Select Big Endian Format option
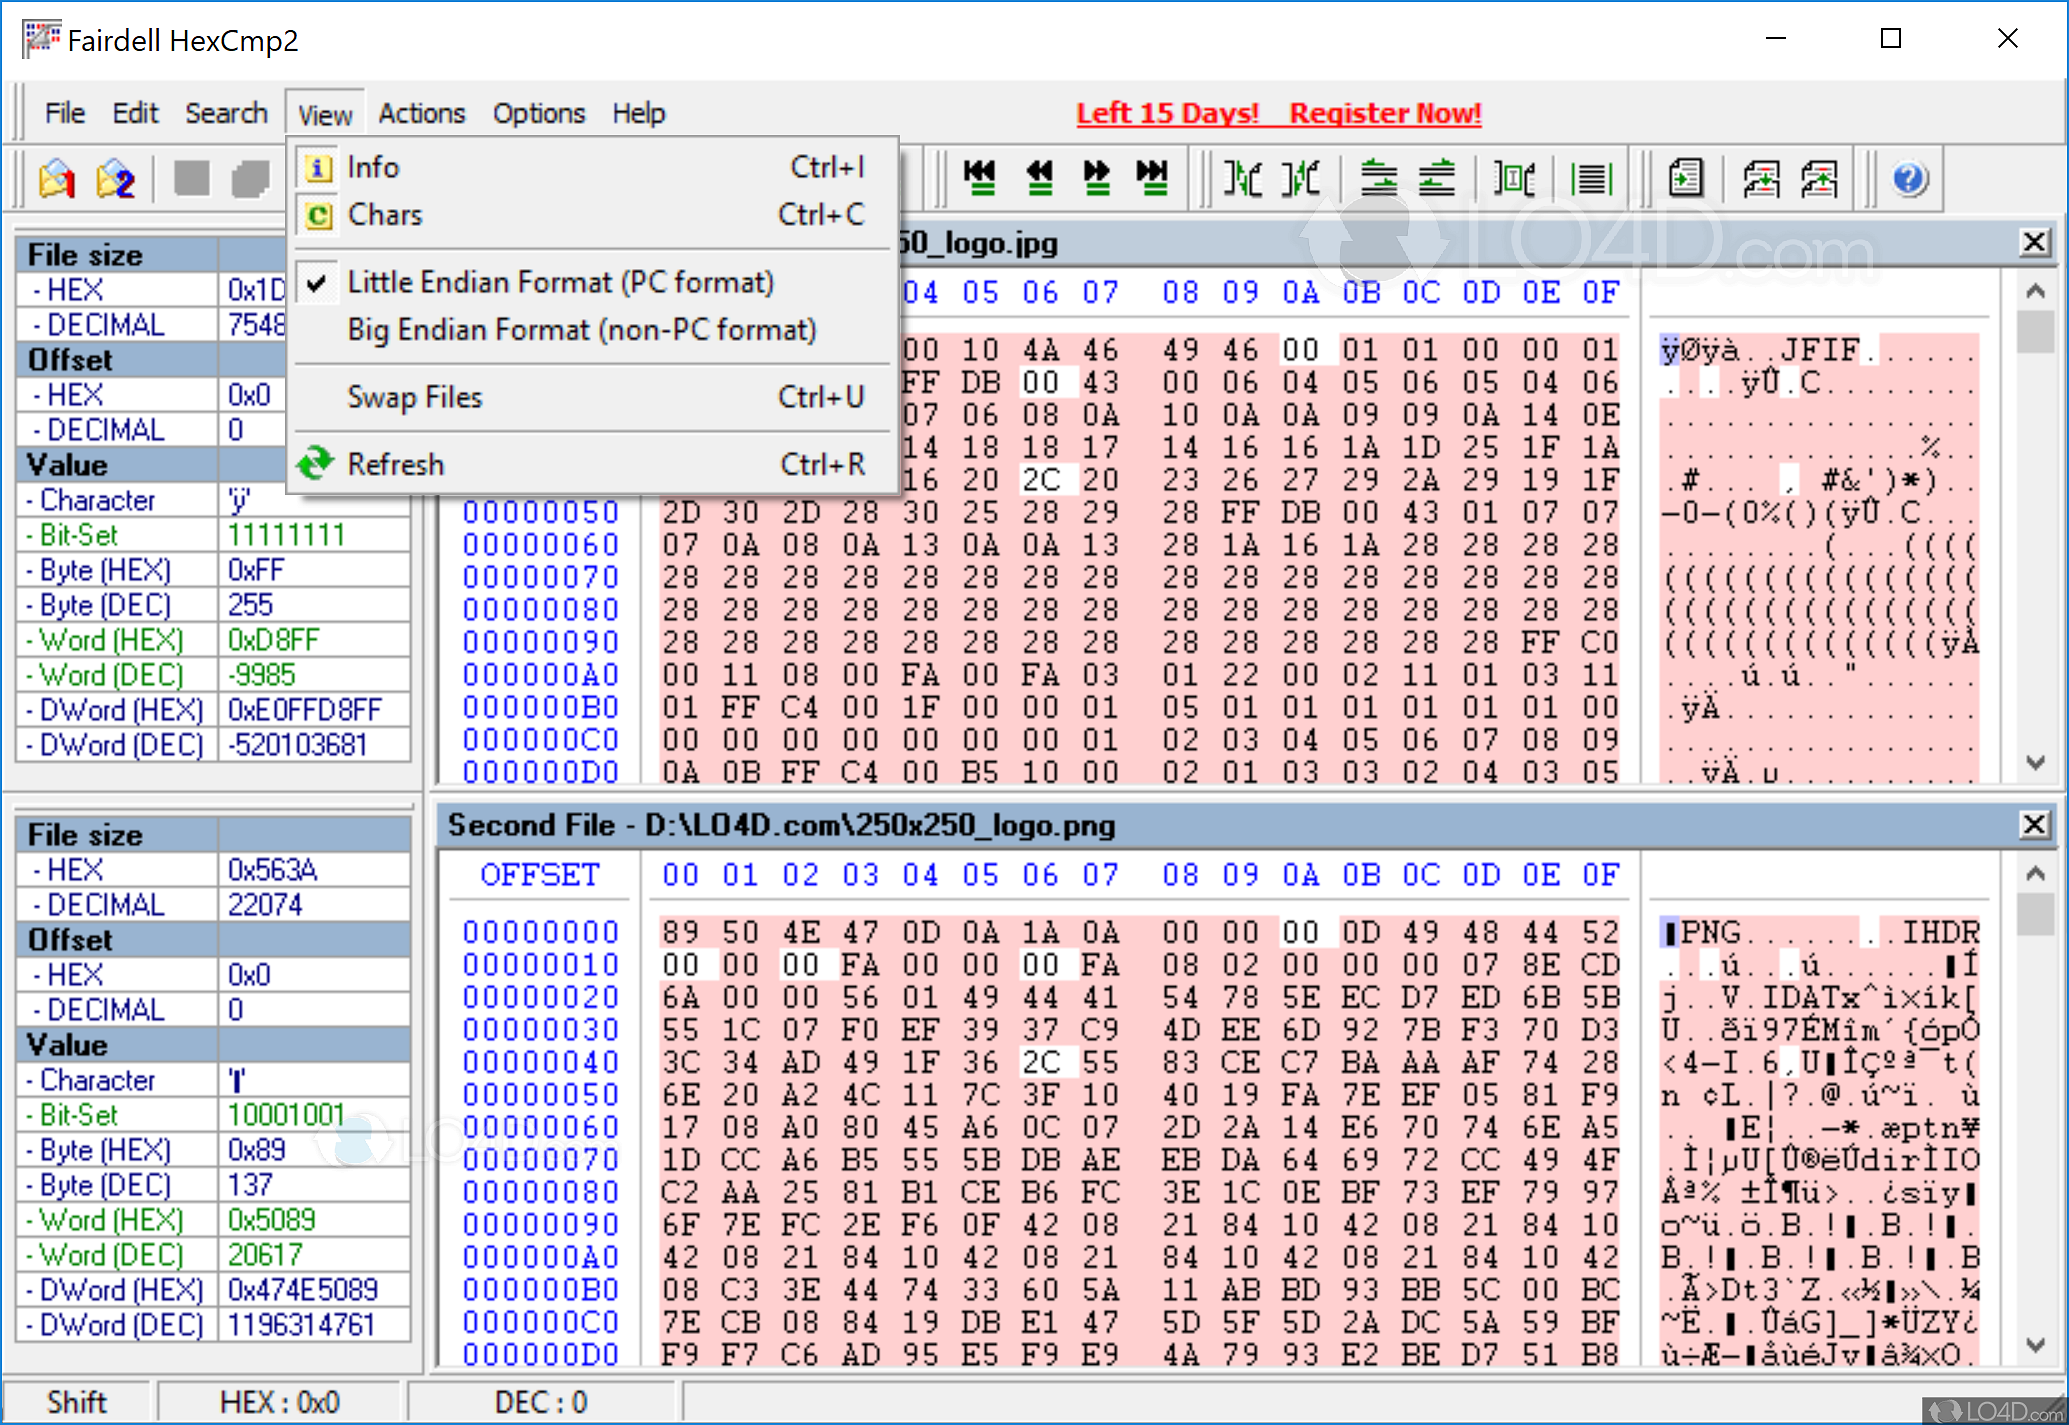This screenshot has width=2069, height=1425. (x=581, y=331)
